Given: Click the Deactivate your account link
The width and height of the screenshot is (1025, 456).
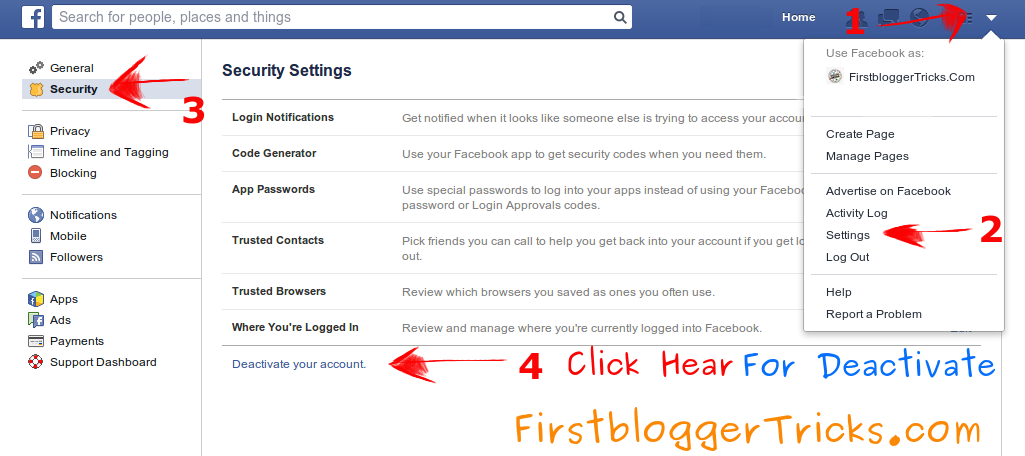Looking at the screenshot, I should tap(299, 365).
